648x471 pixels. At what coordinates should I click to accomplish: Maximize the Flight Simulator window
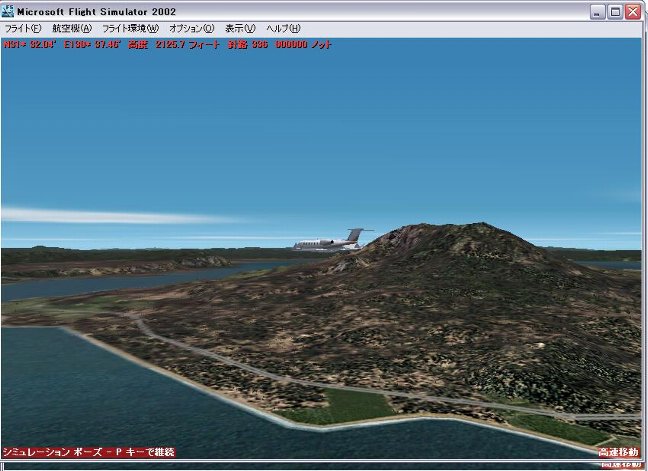click(x=615, y=11)
